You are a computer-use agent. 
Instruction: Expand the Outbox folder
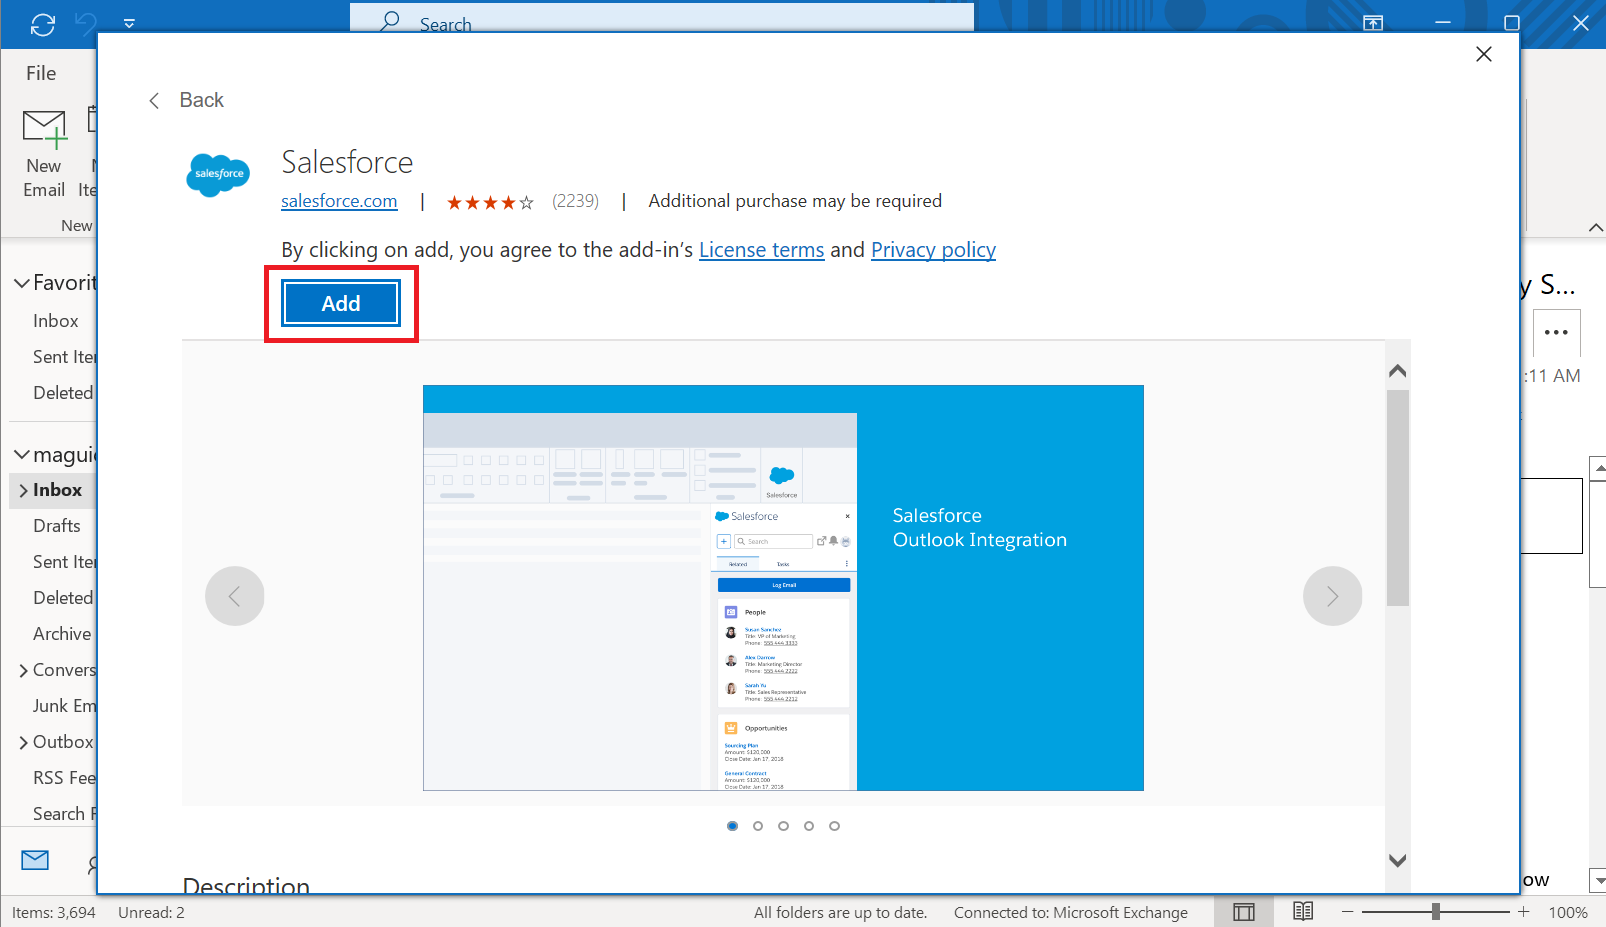[23, 742]
